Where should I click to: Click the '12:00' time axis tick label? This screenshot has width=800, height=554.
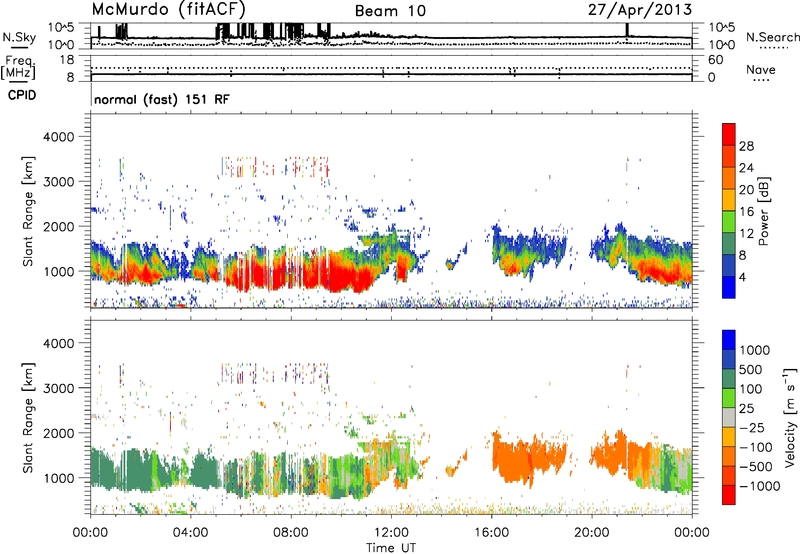[391, 533]
